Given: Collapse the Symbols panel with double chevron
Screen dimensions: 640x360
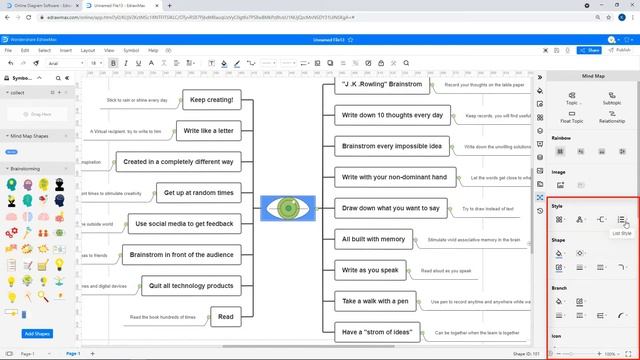Looking at the screenshot, I should [x=67, y=78].
